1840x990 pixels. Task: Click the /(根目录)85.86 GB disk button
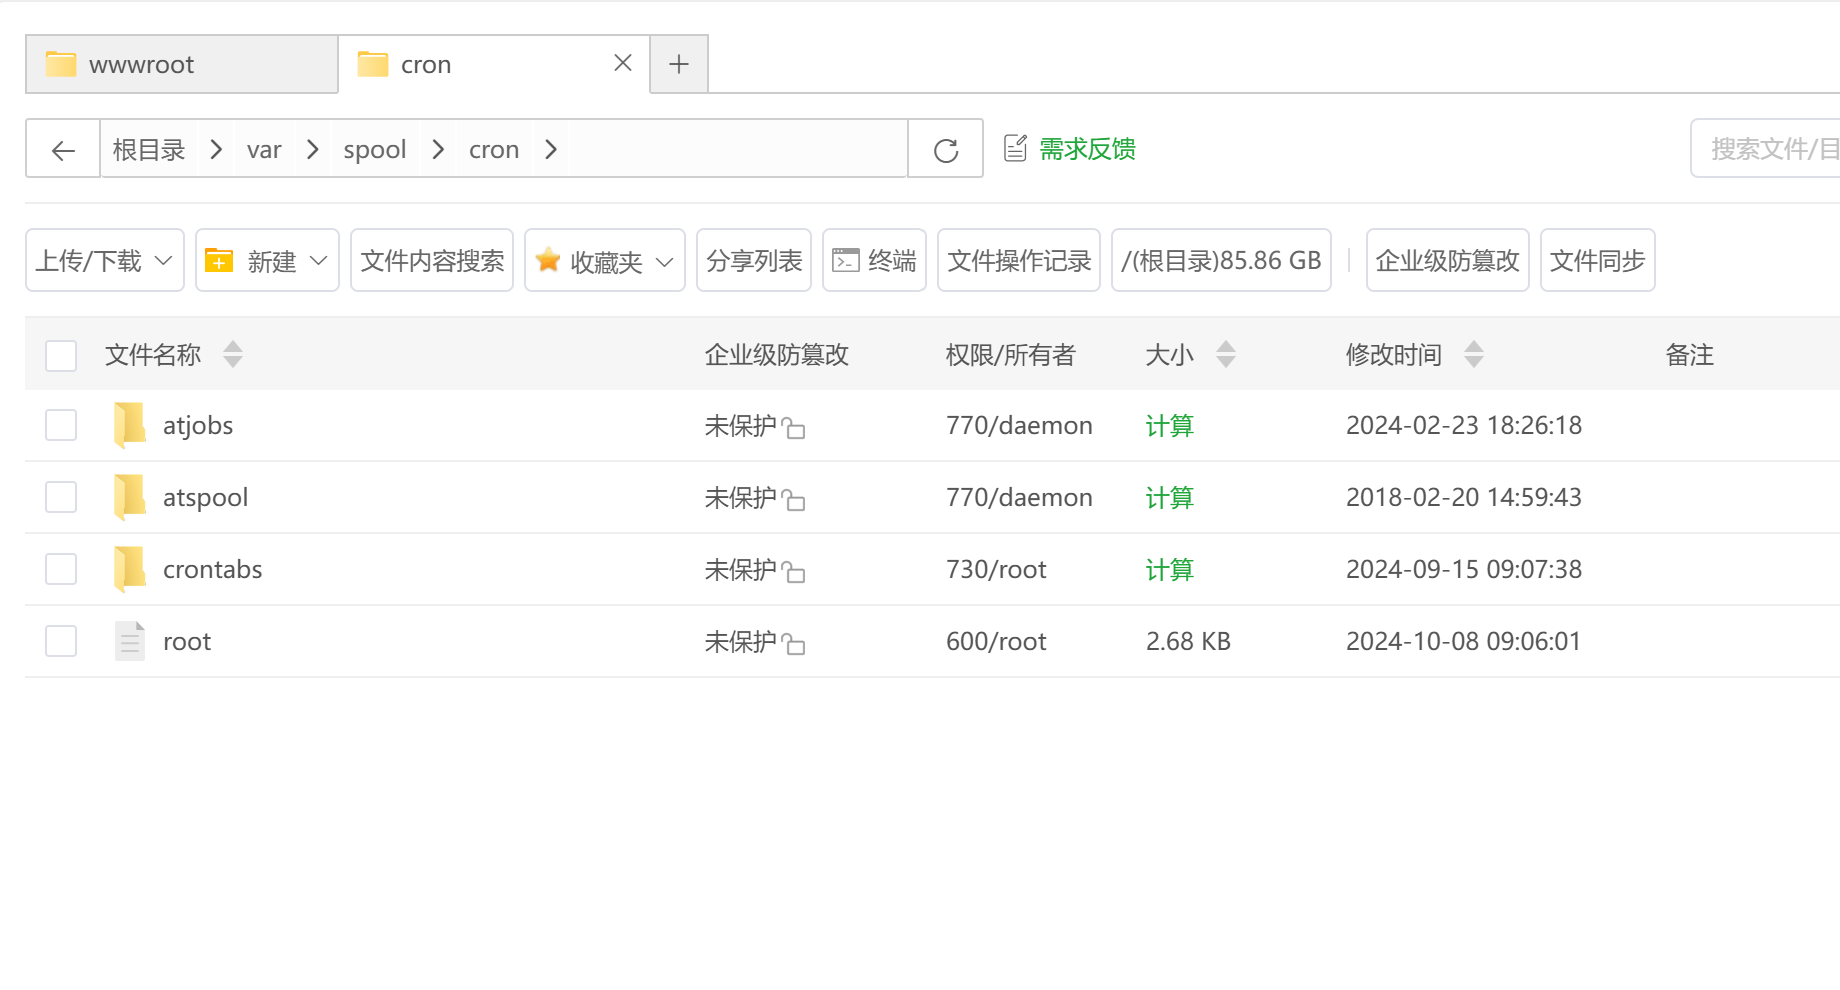1221,260
